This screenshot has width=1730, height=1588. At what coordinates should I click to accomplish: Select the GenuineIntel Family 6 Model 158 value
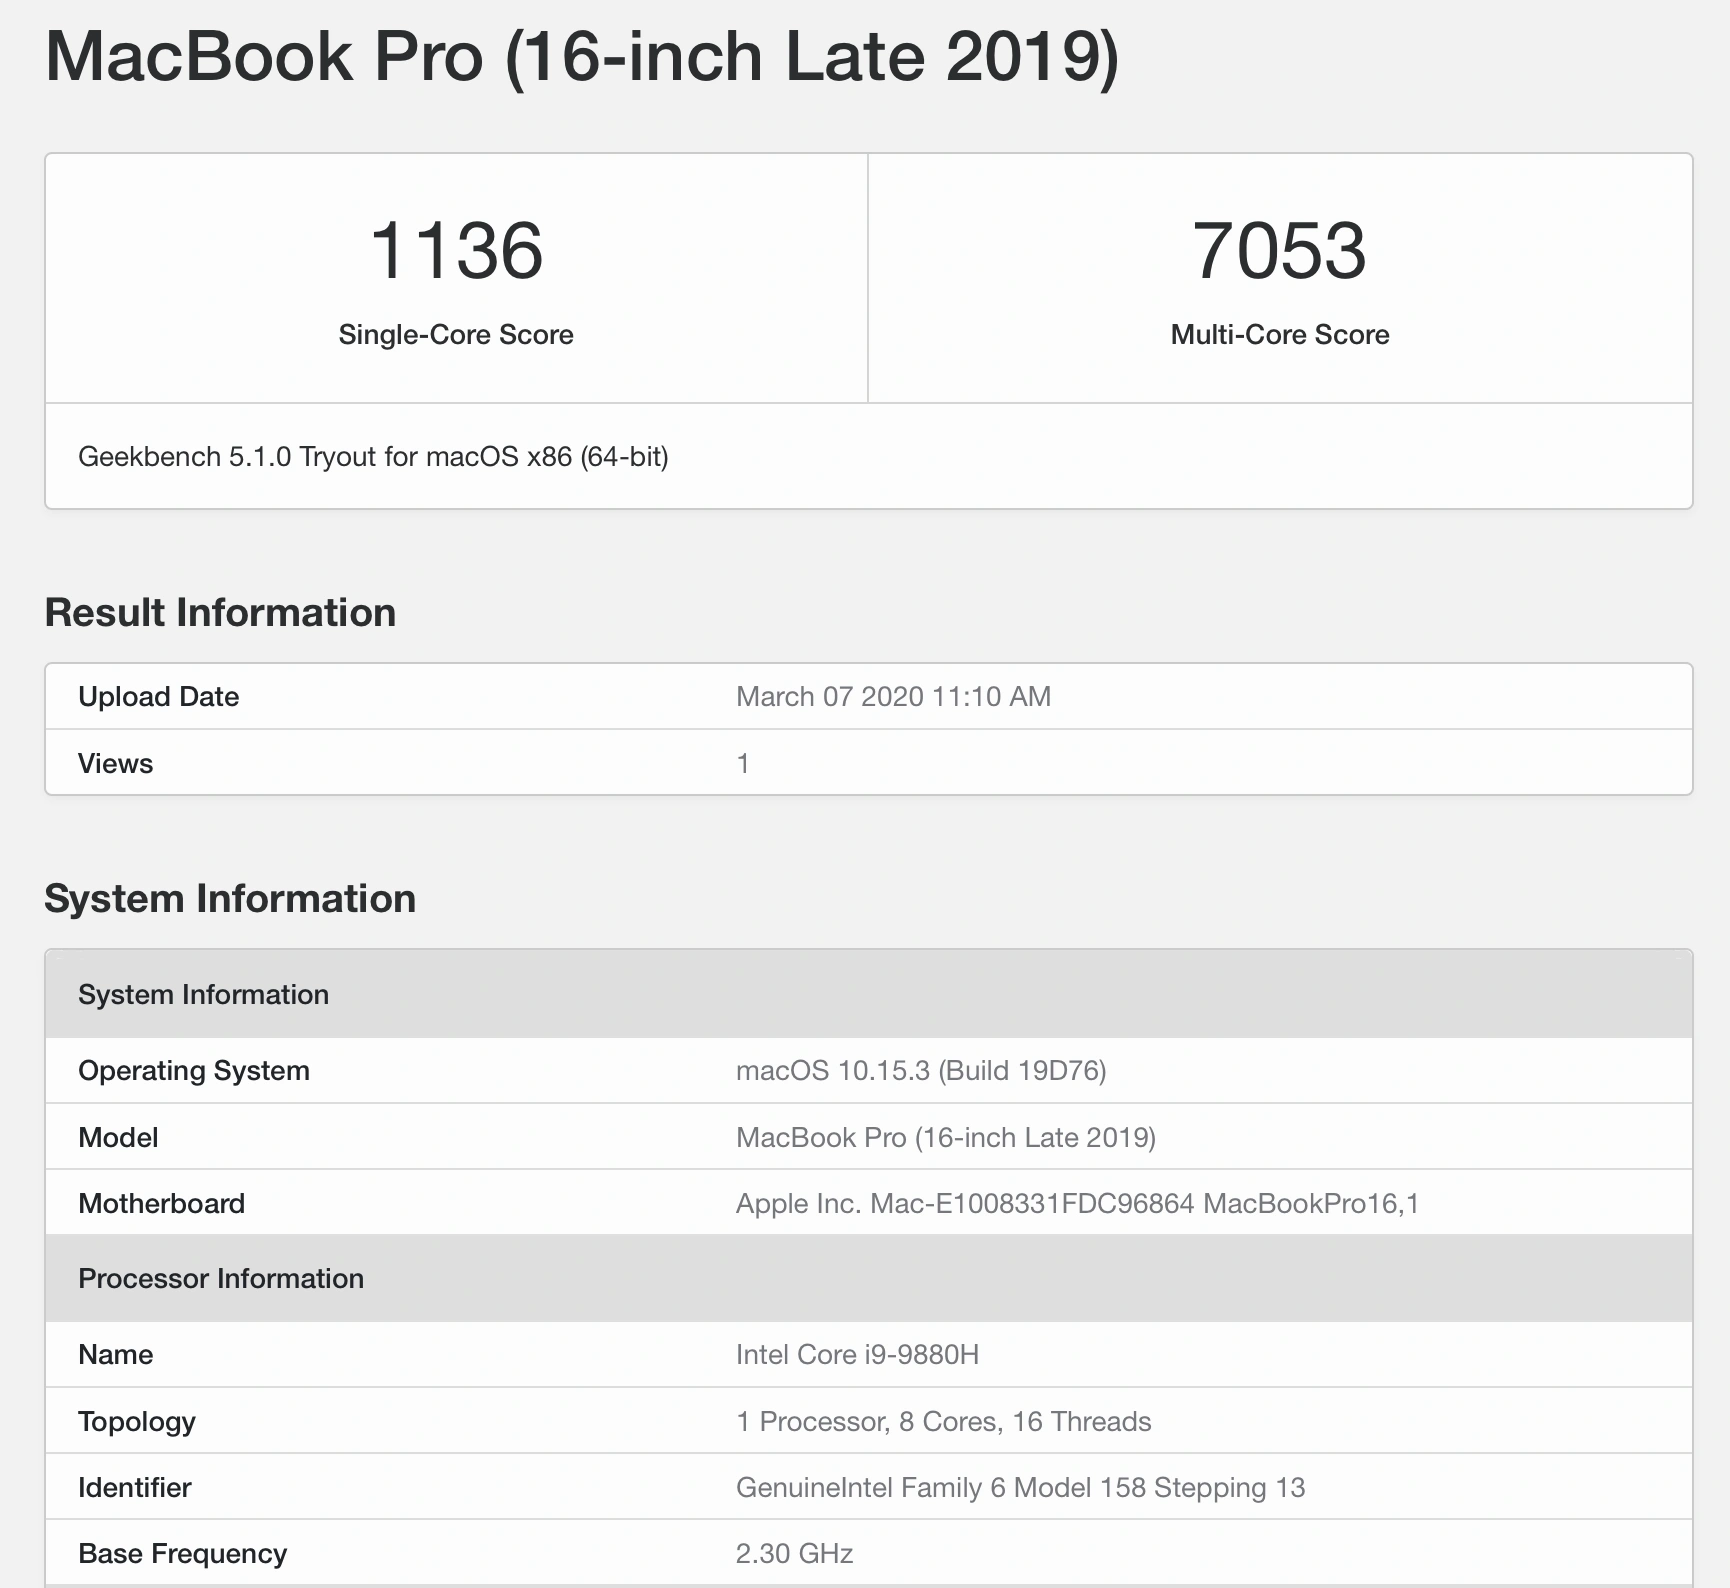coord(1020,1487)
